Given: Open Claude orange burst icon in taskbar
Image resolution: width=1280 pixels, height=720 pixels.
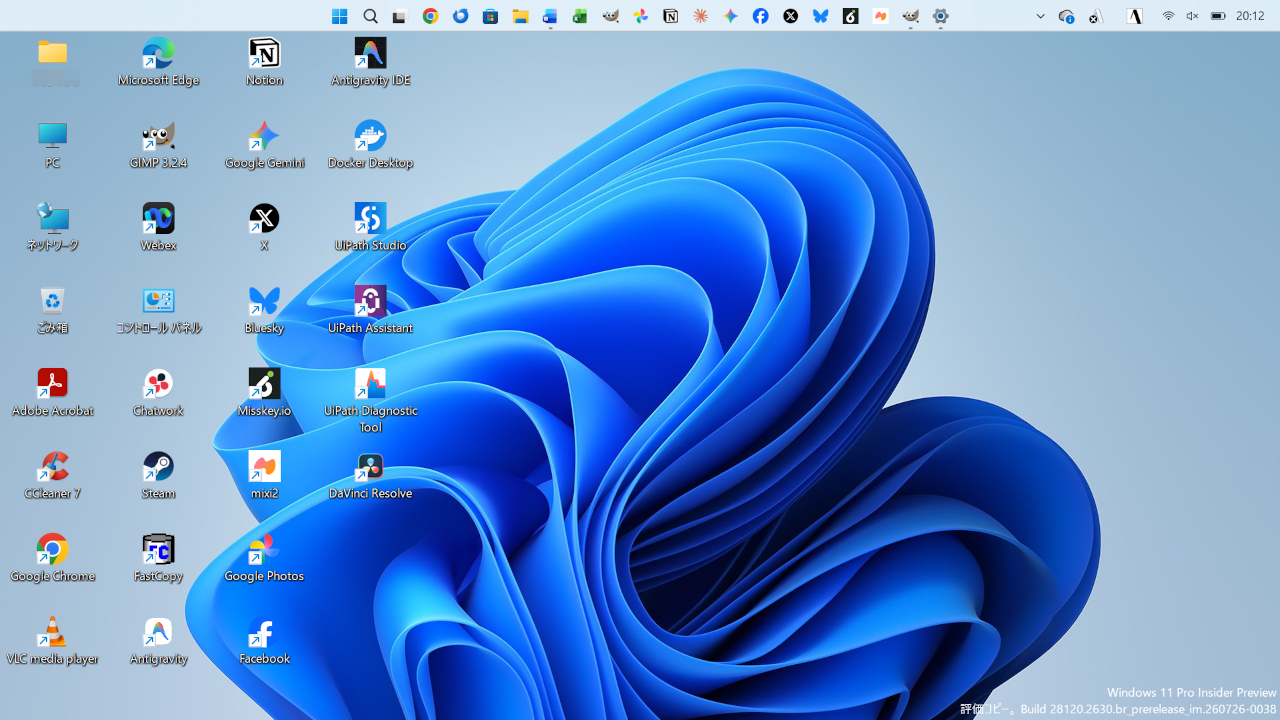Looking at the screenshot, I should [x=700, y=16].
